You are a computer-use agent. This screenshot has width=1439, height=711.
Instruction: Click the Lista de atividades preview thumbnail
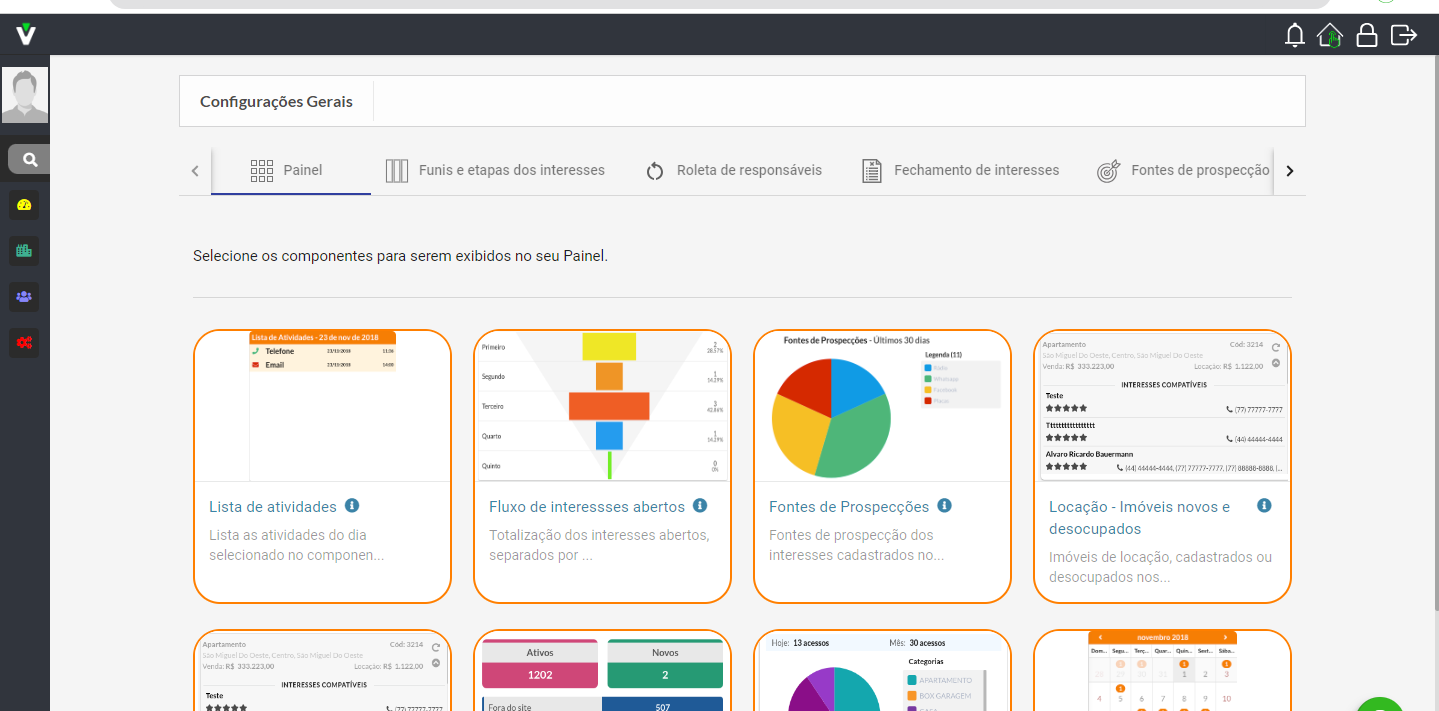click(322, 406)
